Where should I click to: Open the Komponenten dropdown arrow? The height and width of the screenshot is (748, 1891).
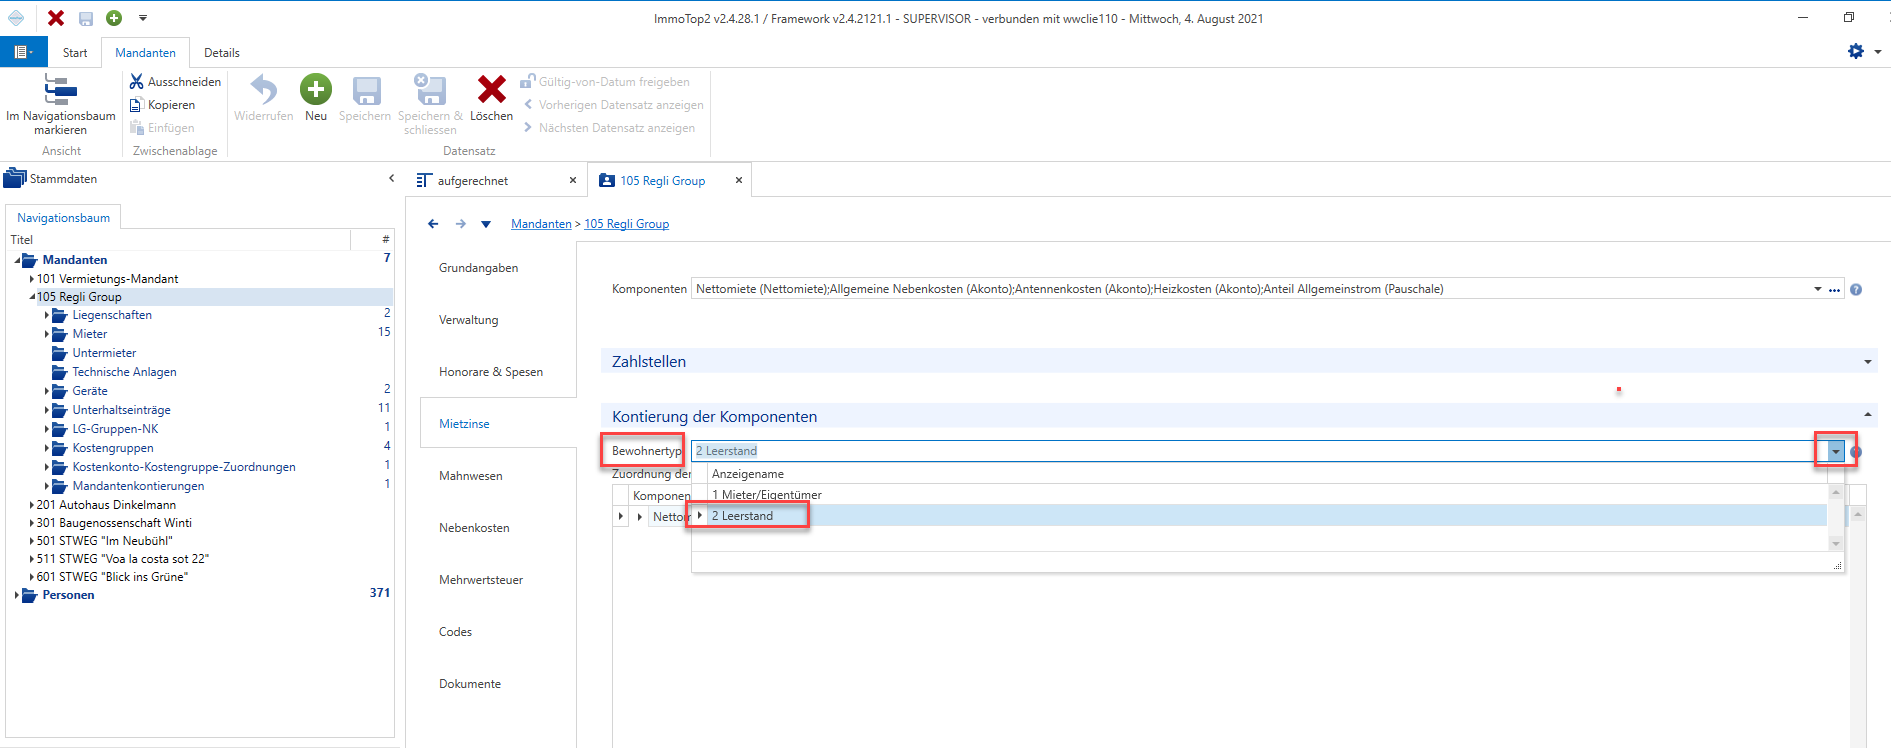coord(1817,290)
